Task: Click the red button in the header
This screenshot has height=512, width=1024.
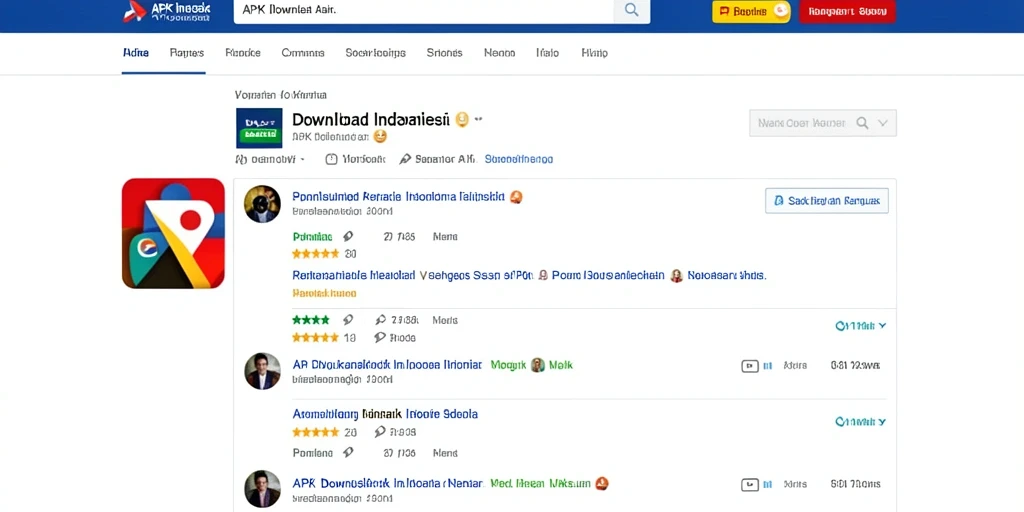Action: pyautogui.click(x=847, y=11)
